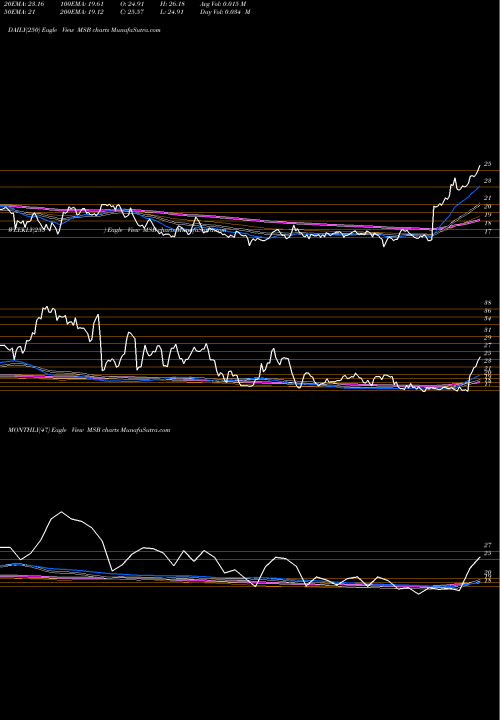Click the C: 25.57 close price text

click(x=131, y=12)
